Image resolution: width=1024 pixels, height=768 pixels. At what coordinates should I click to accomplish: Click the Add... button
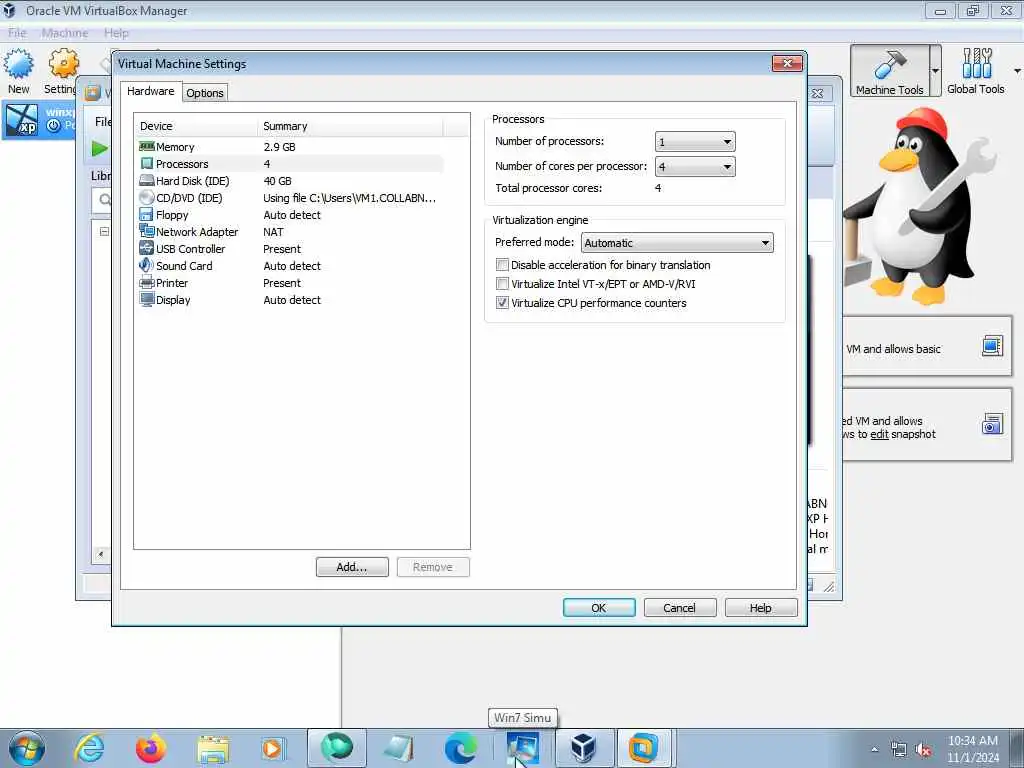point(352,567)
